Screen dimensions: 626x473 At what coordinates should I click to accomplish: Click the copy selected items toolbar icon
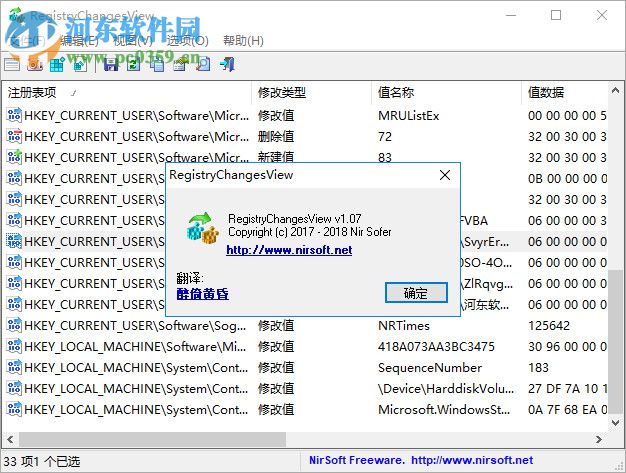[157, 64]
